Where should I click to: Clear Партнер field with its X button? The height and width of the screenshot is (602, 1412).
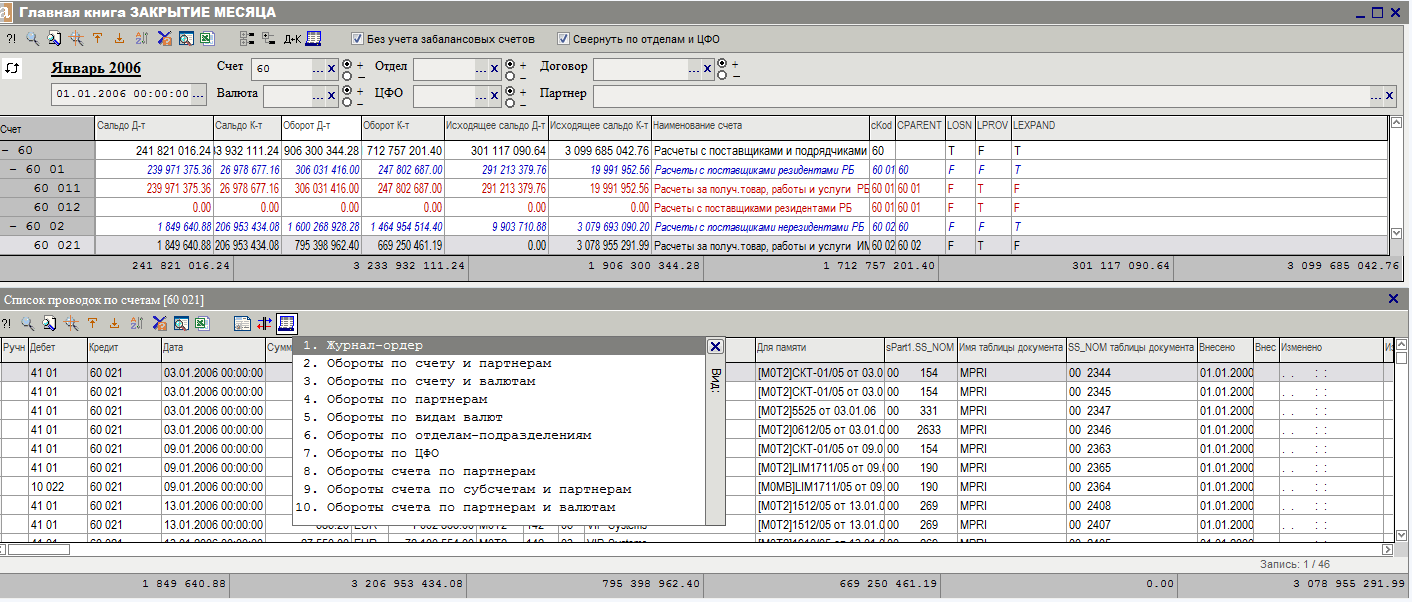(x=1389, y=96)
